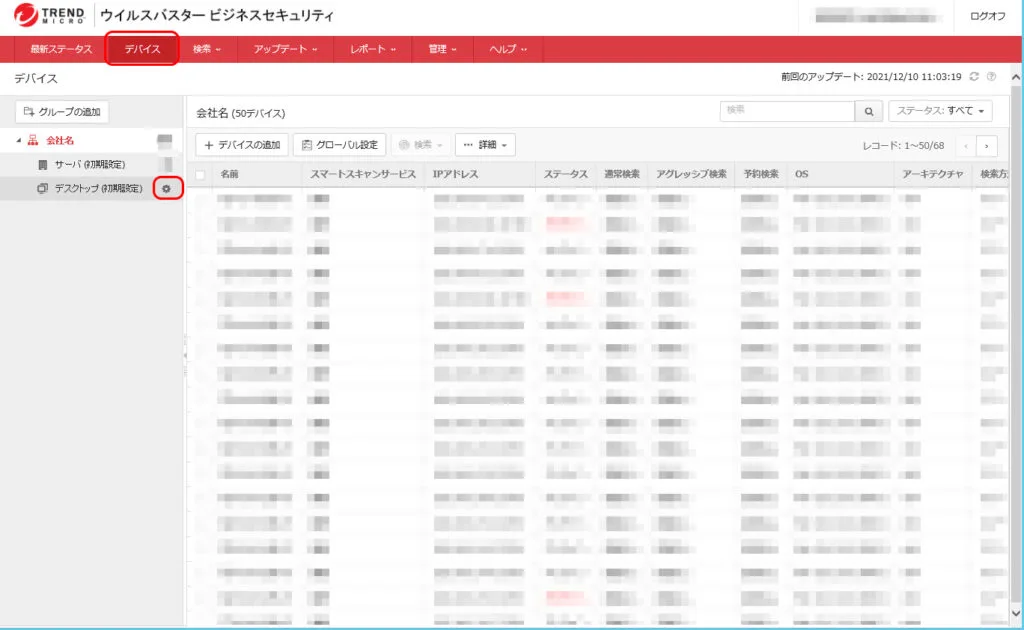The height and width of the screenshot is (630, 1024).
Task: Sort by IPアドレス column
Action: pos(455,174)
